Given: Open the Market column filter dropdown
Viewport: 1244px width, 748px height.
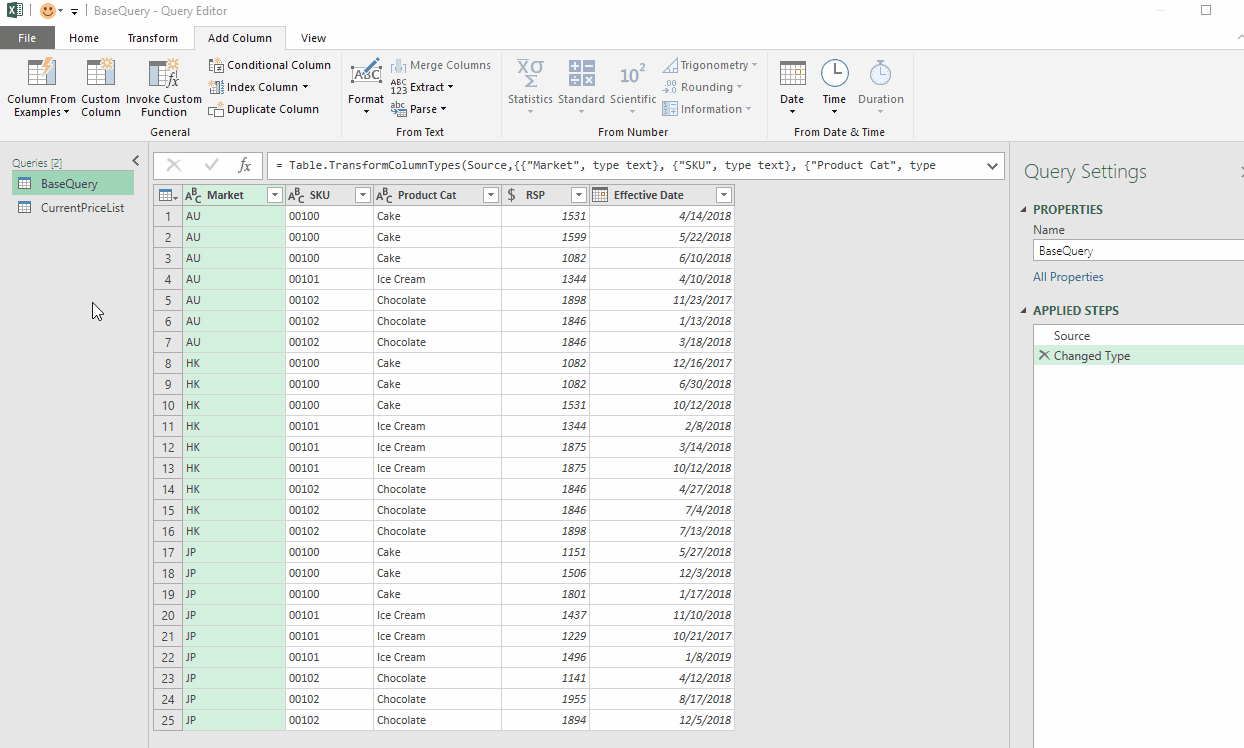Looking at the screenshot, I should point(275,195).
